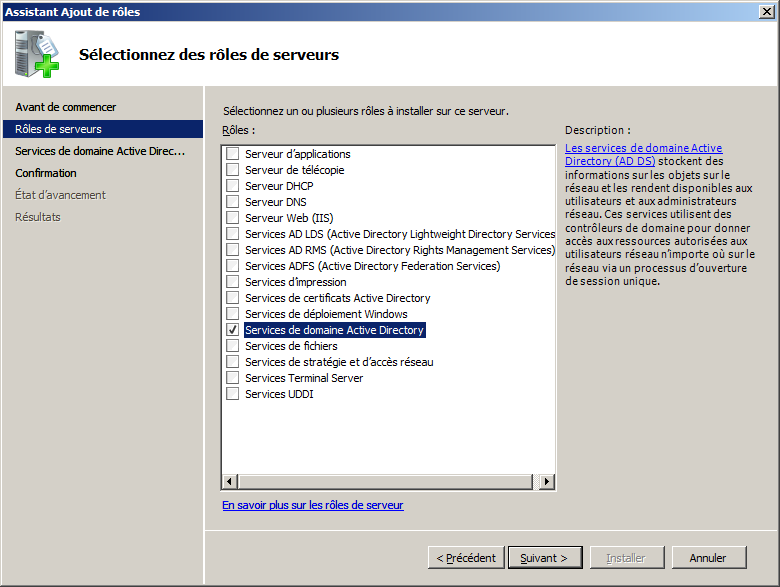Open the AD DS description link
780x587 pixels.
tap(642, 154)
